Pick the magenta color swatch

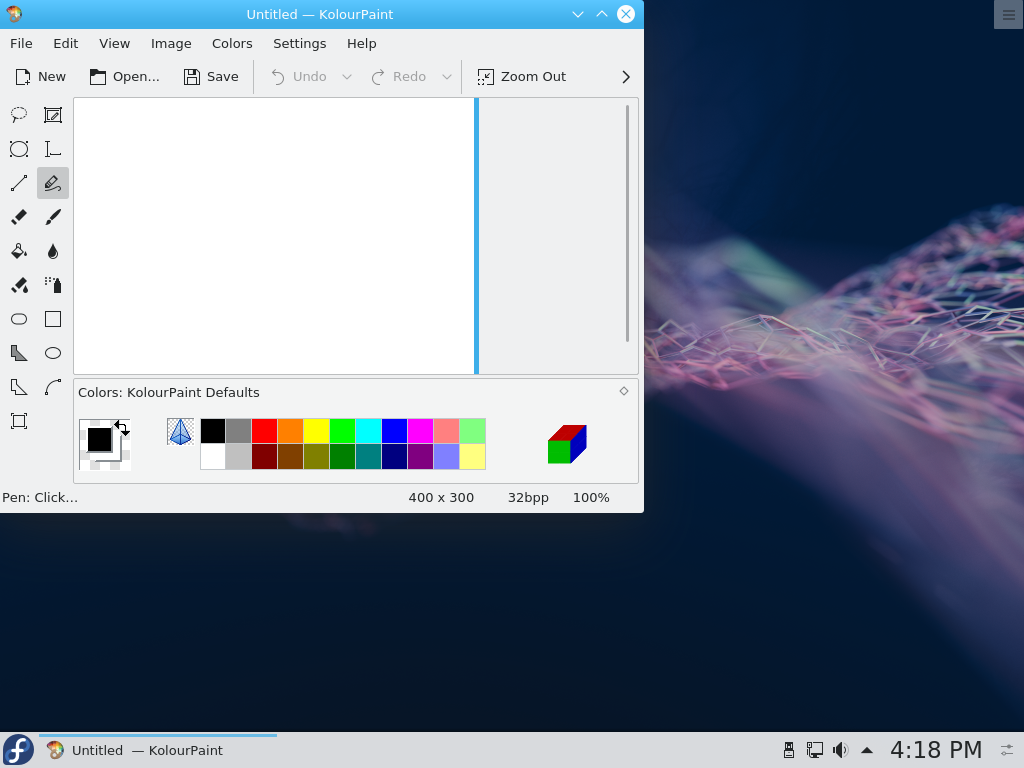point(420,431)
